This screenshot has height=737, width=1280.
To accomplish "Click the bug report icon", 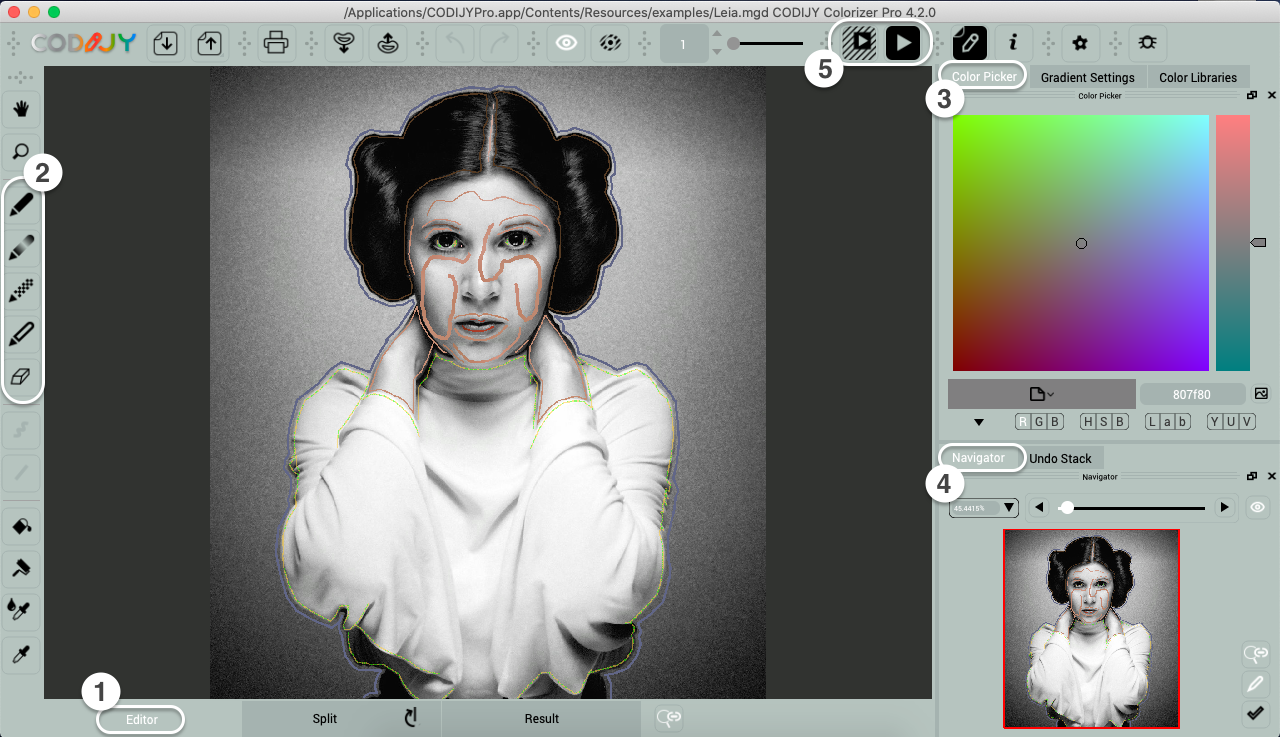I will point(1146,43).
